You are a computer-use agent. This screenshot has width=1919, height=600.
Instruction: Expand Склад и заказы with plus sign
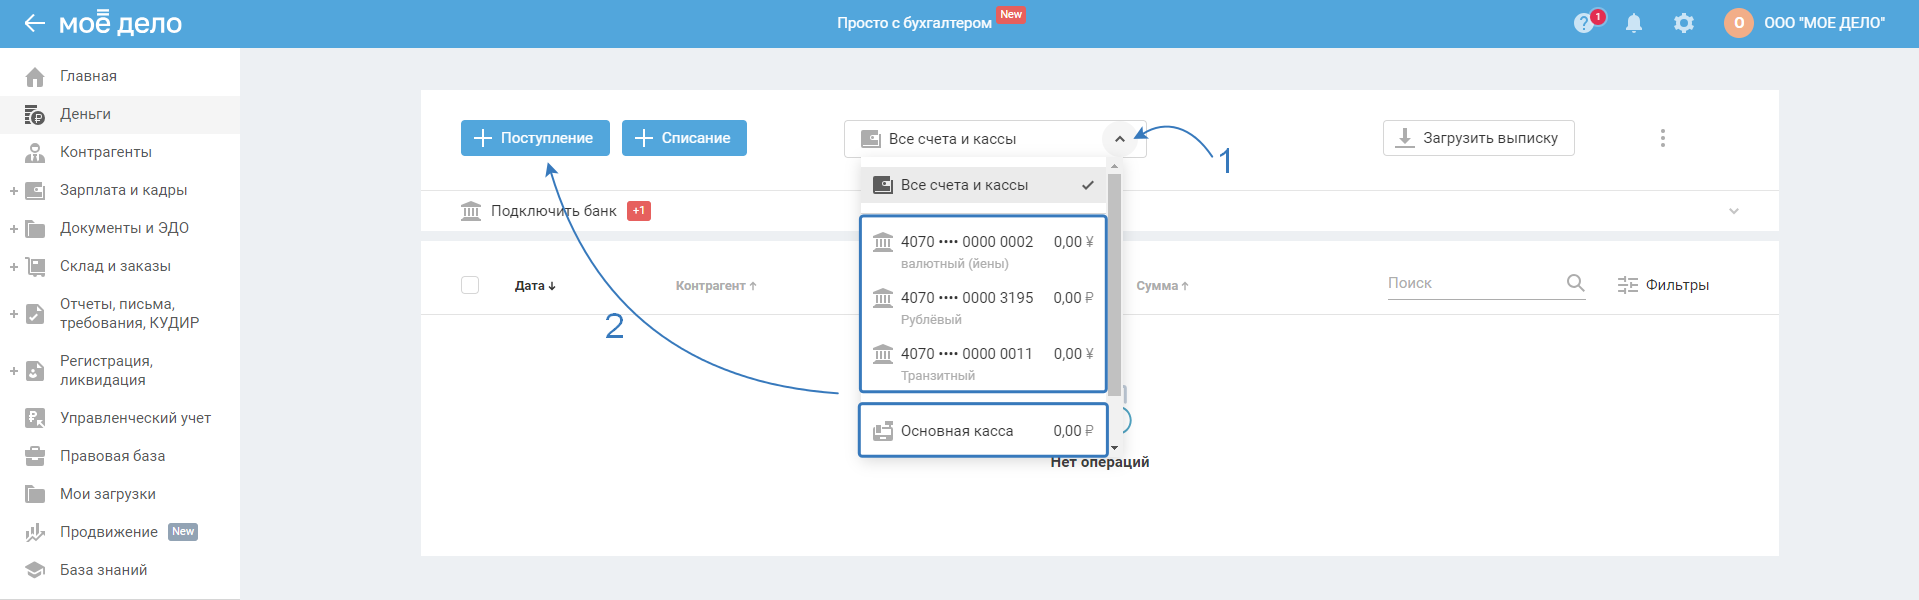pyautogui.click(x=14, y=267)
